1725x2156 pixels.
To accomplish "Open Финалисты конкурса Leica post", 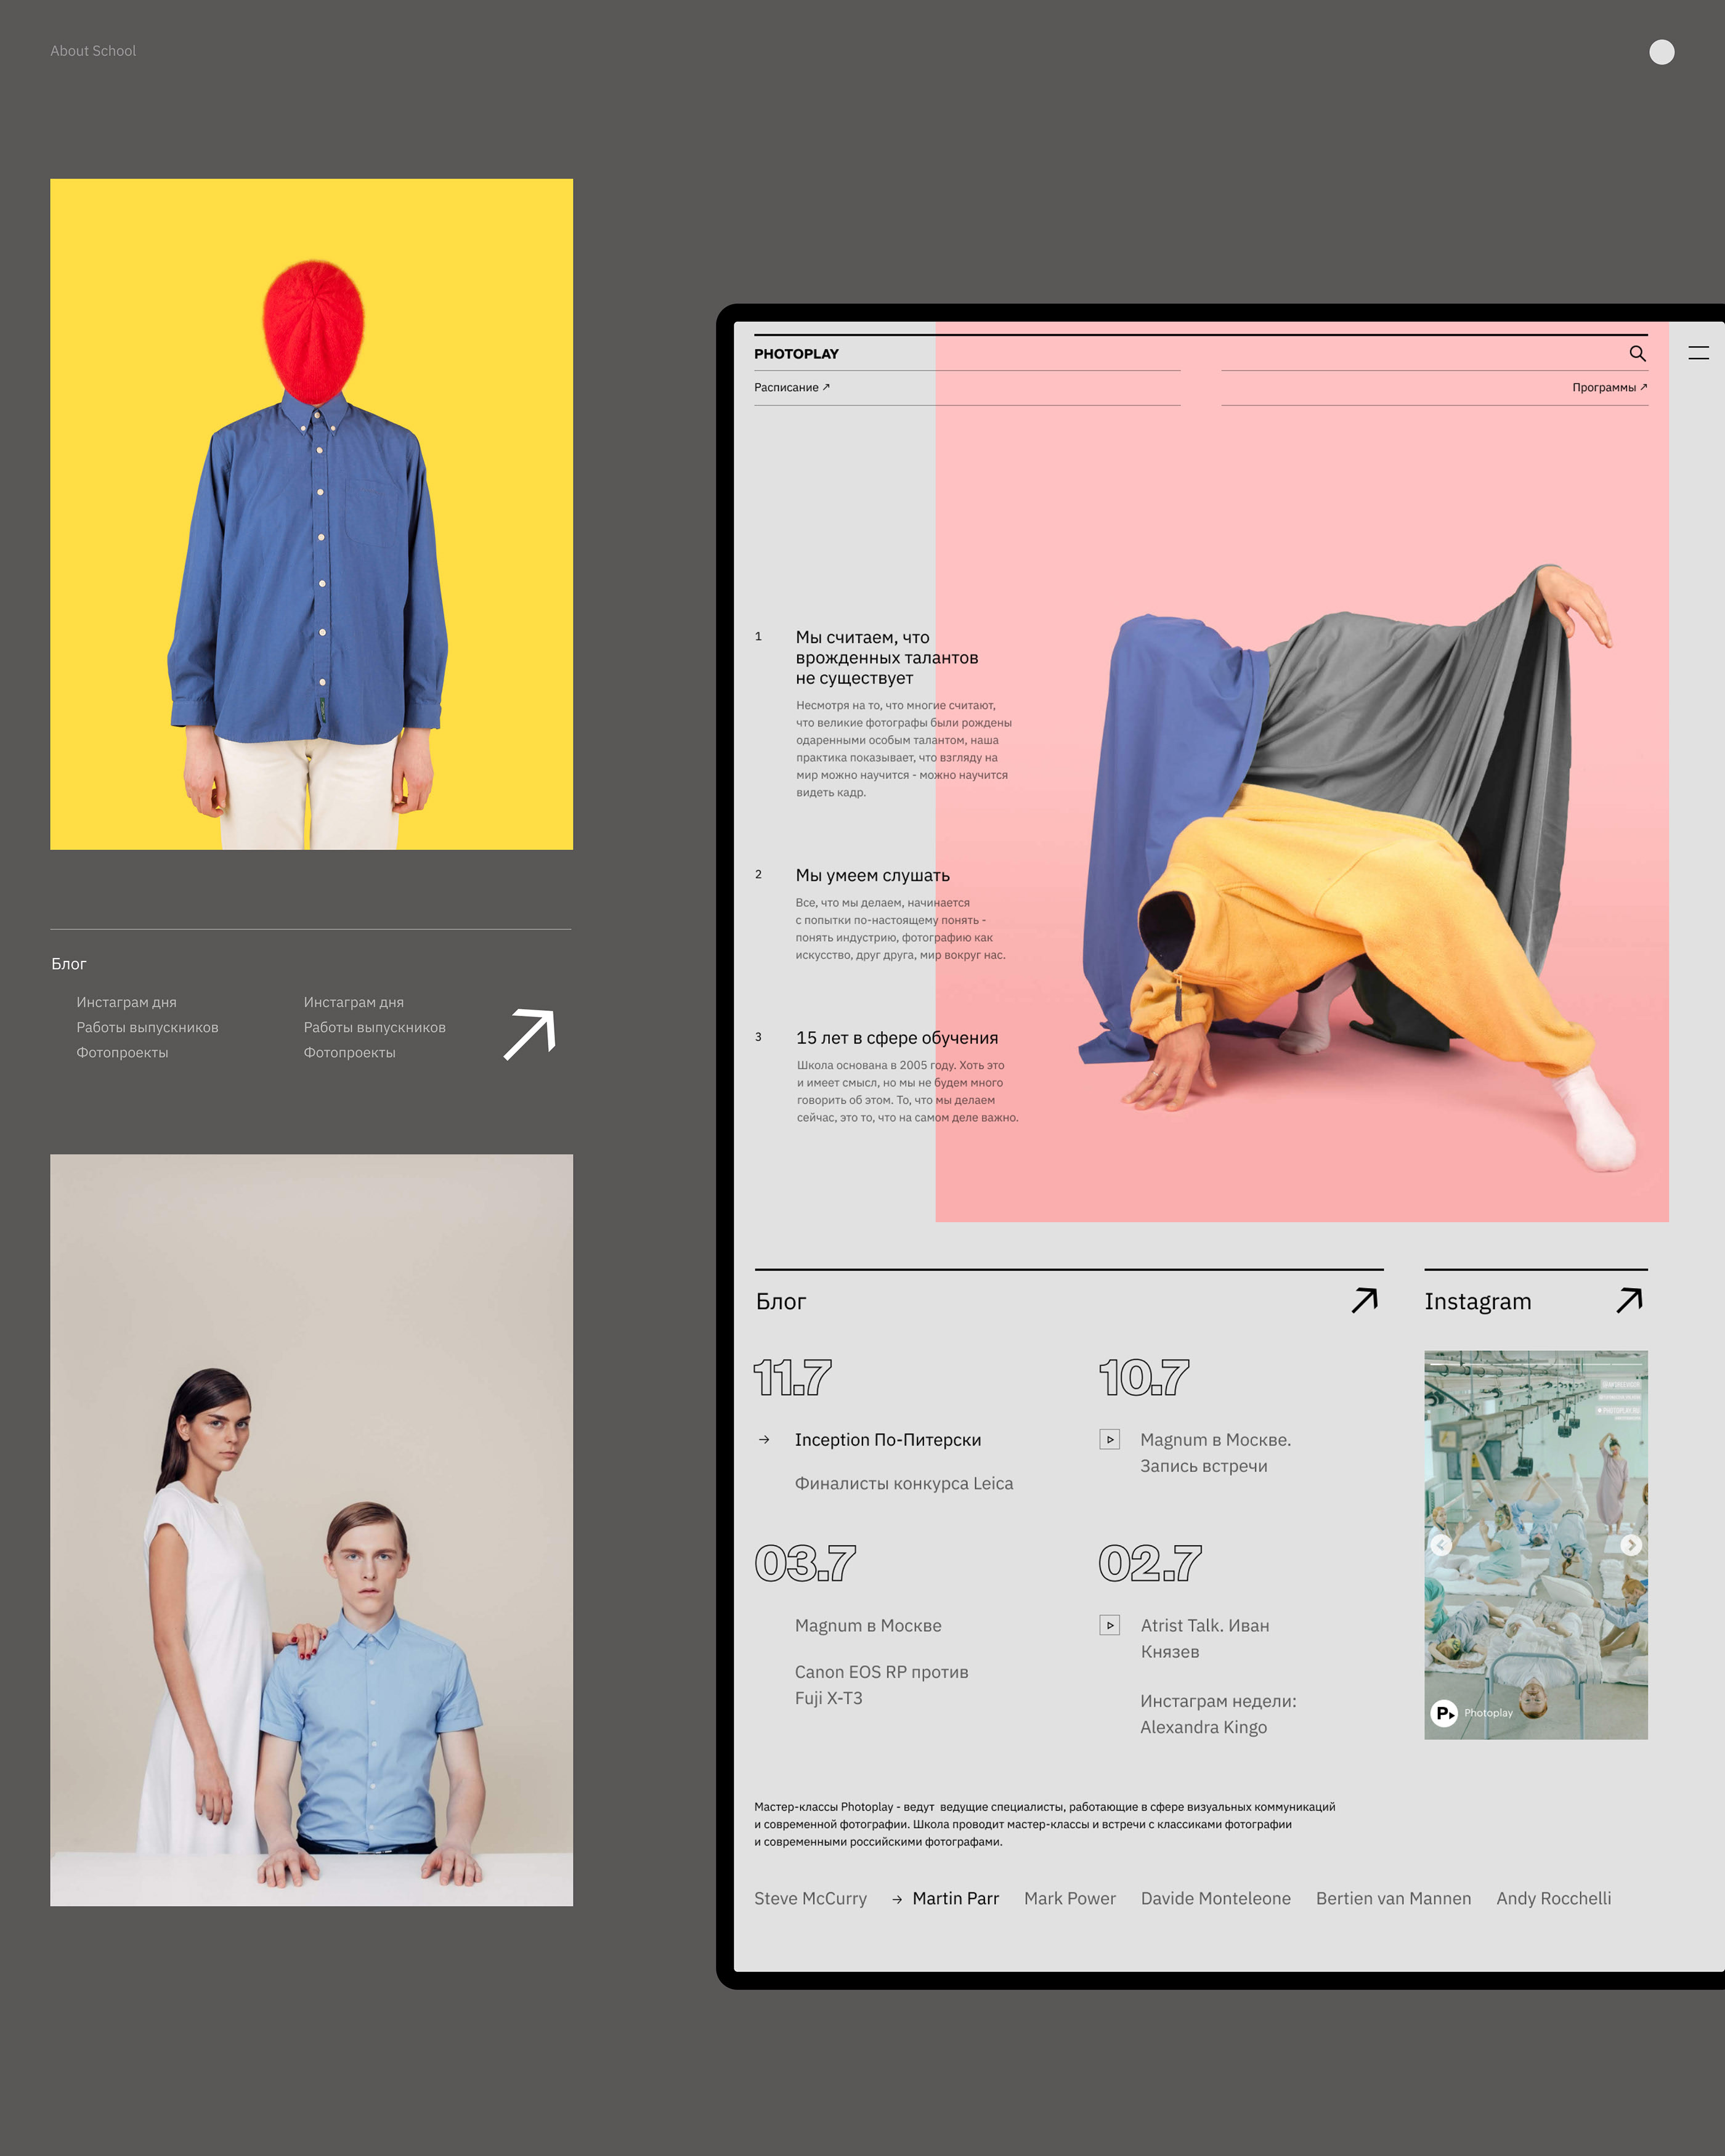I will 903,1483.
